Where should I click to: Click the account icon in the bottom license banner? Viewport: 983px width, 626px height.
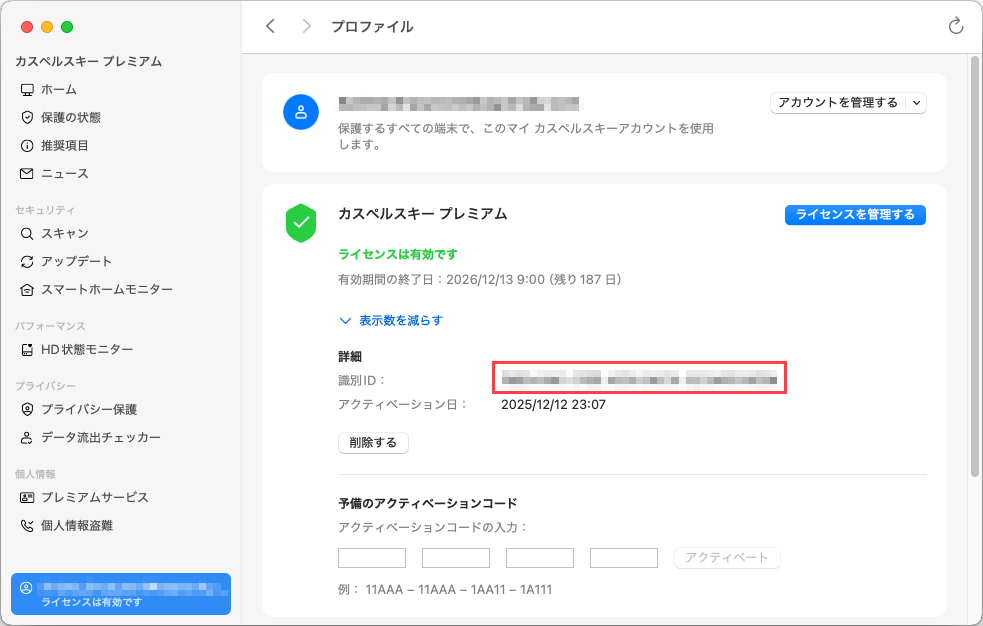click(x=26, y=588)
